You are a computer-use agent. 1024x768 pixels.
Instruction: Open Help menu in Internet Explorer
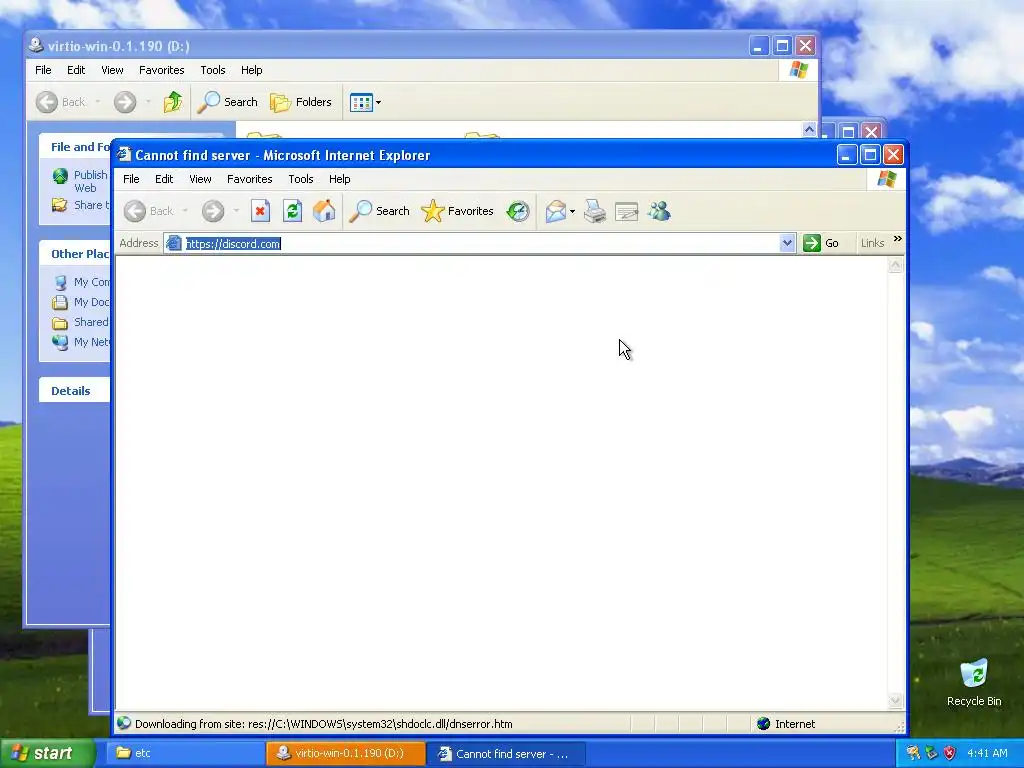click(x=340, y=179)
